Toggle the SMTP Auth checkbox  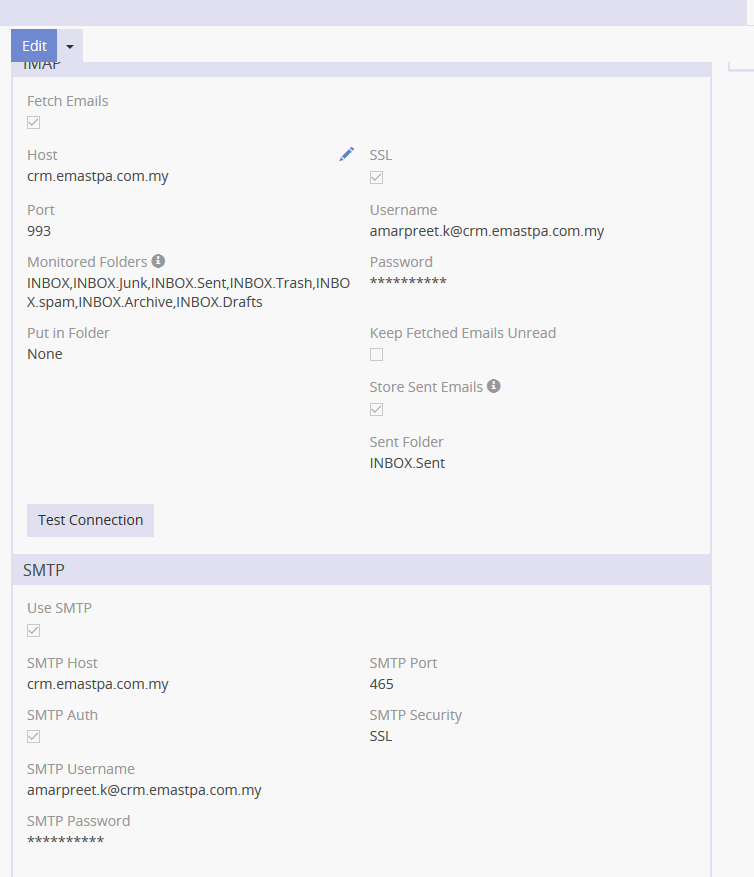[x=34, y=737]
